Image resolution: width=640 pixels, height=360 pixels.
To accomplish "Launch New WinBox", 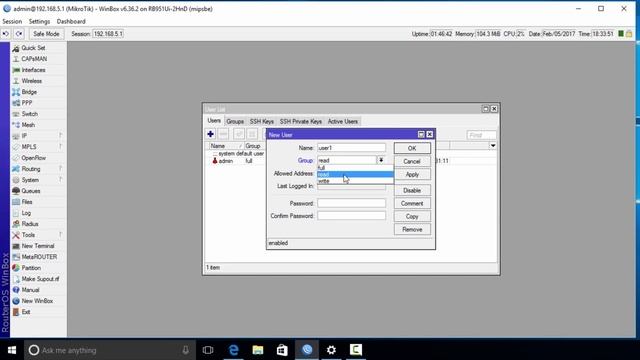I will 38,302.
